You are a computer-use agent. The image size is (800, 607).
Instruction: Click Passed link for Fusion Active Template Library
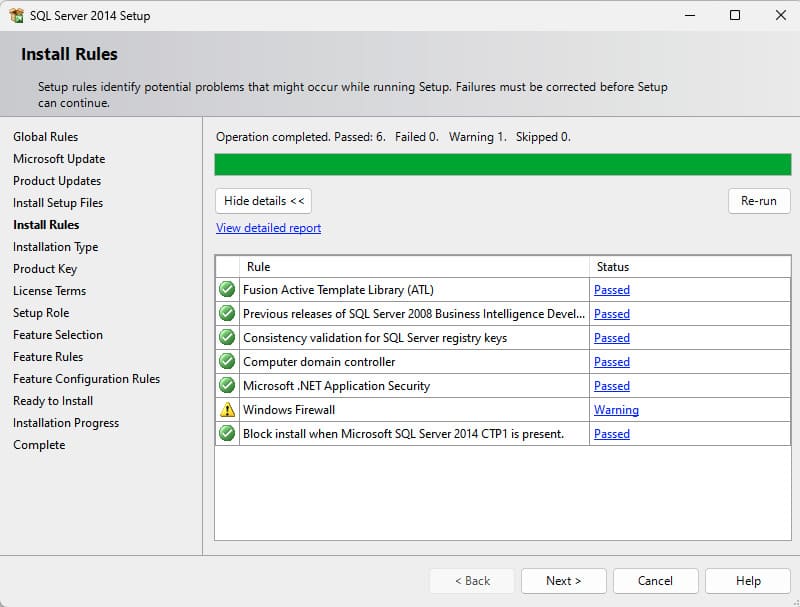(x=611, y=290)
